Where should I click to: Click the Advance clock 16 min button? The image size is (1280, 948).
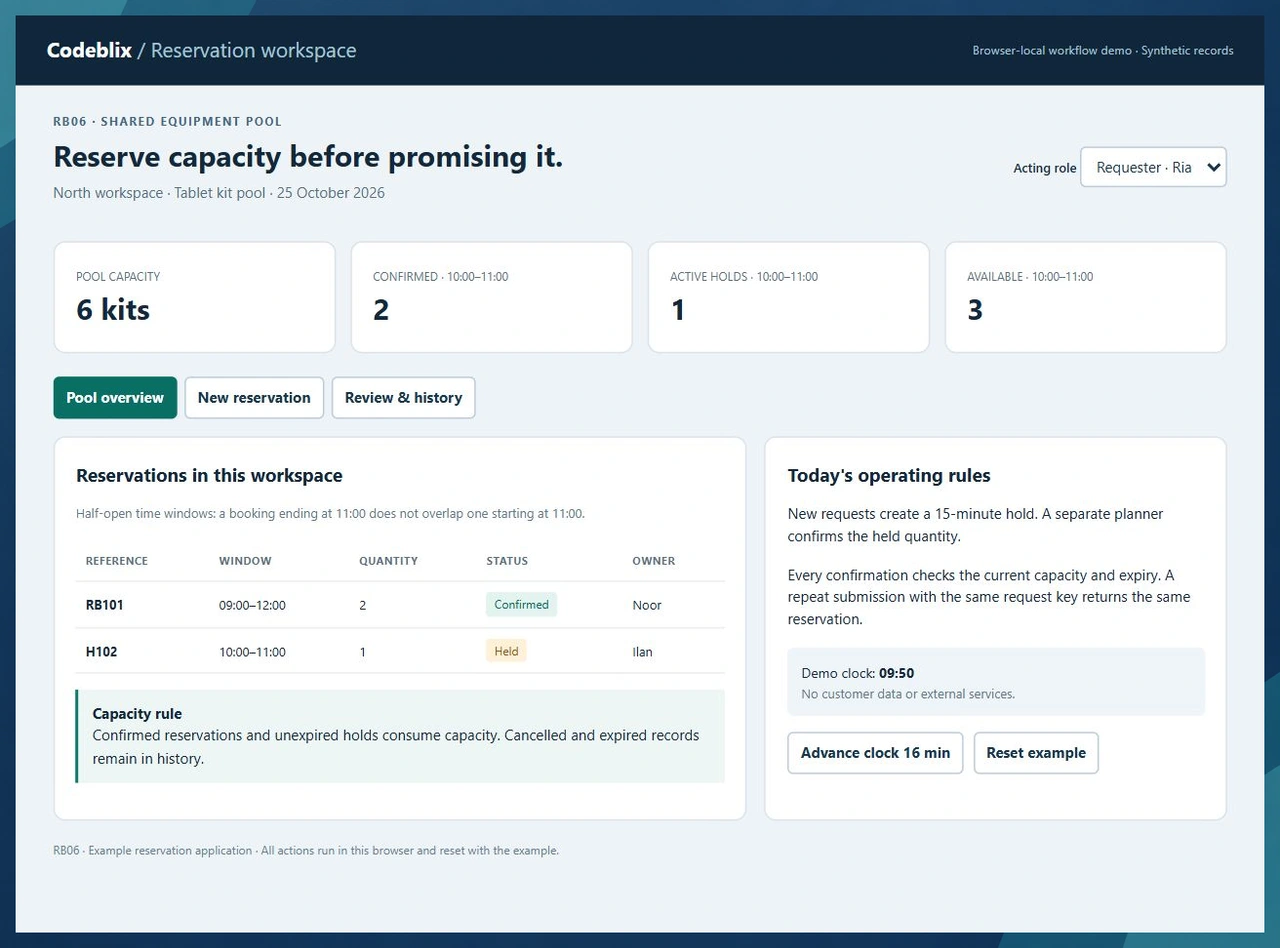[875, 753]
